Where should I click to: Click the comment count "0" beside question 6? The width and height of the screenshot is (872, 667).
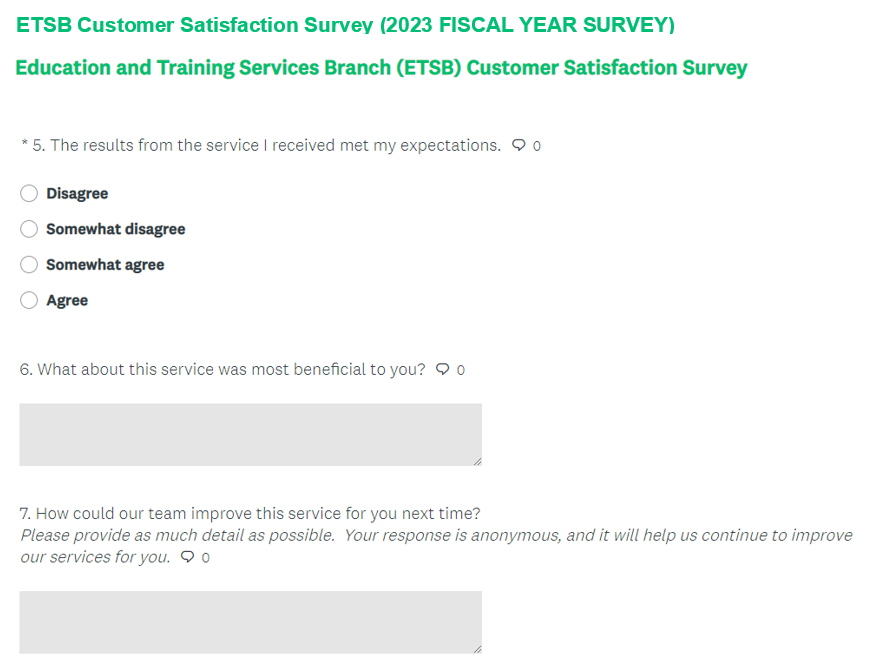pyautogui.click(x=461, y=370)
